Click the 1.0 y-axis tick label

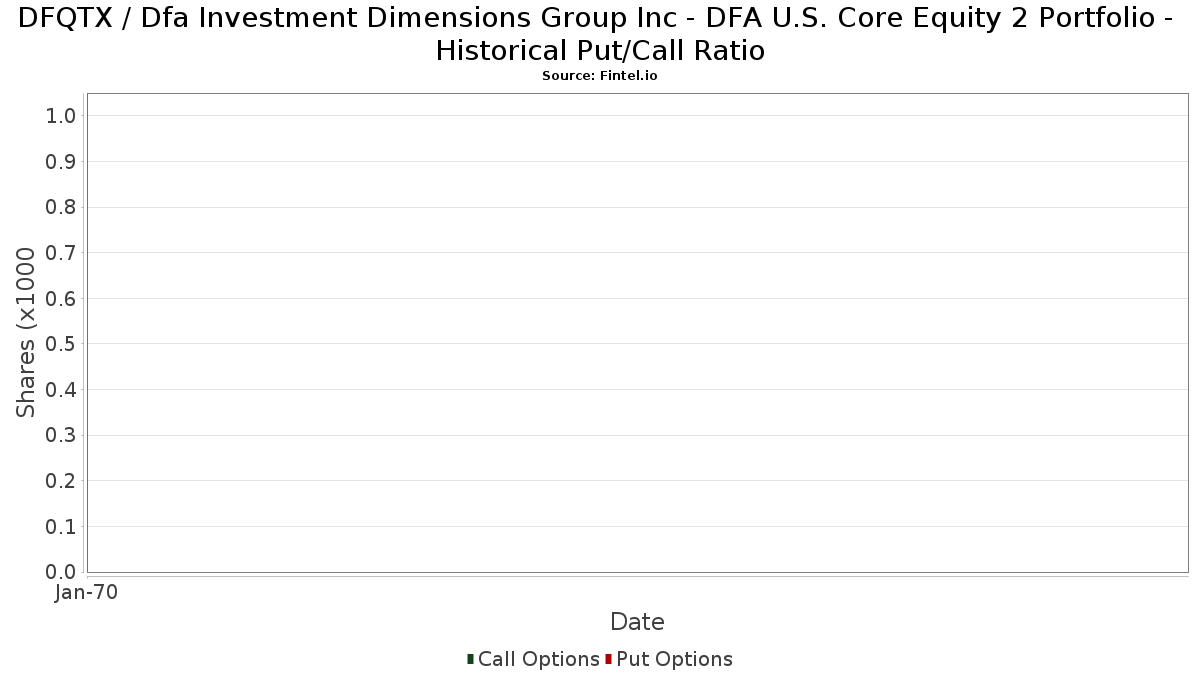61,116
